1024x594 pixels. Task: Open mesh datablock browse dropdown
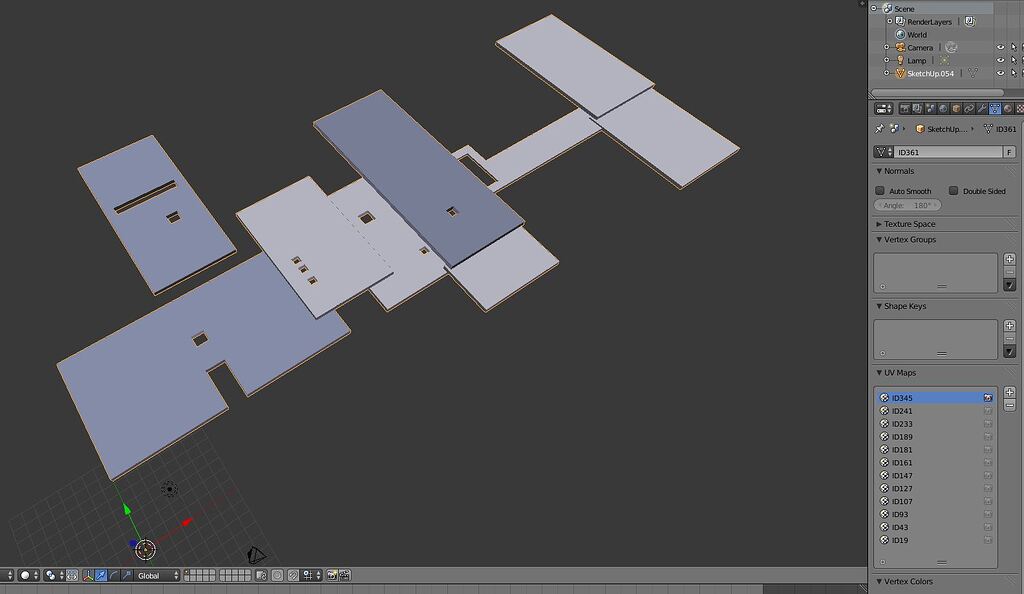click(x=884, y=152)
